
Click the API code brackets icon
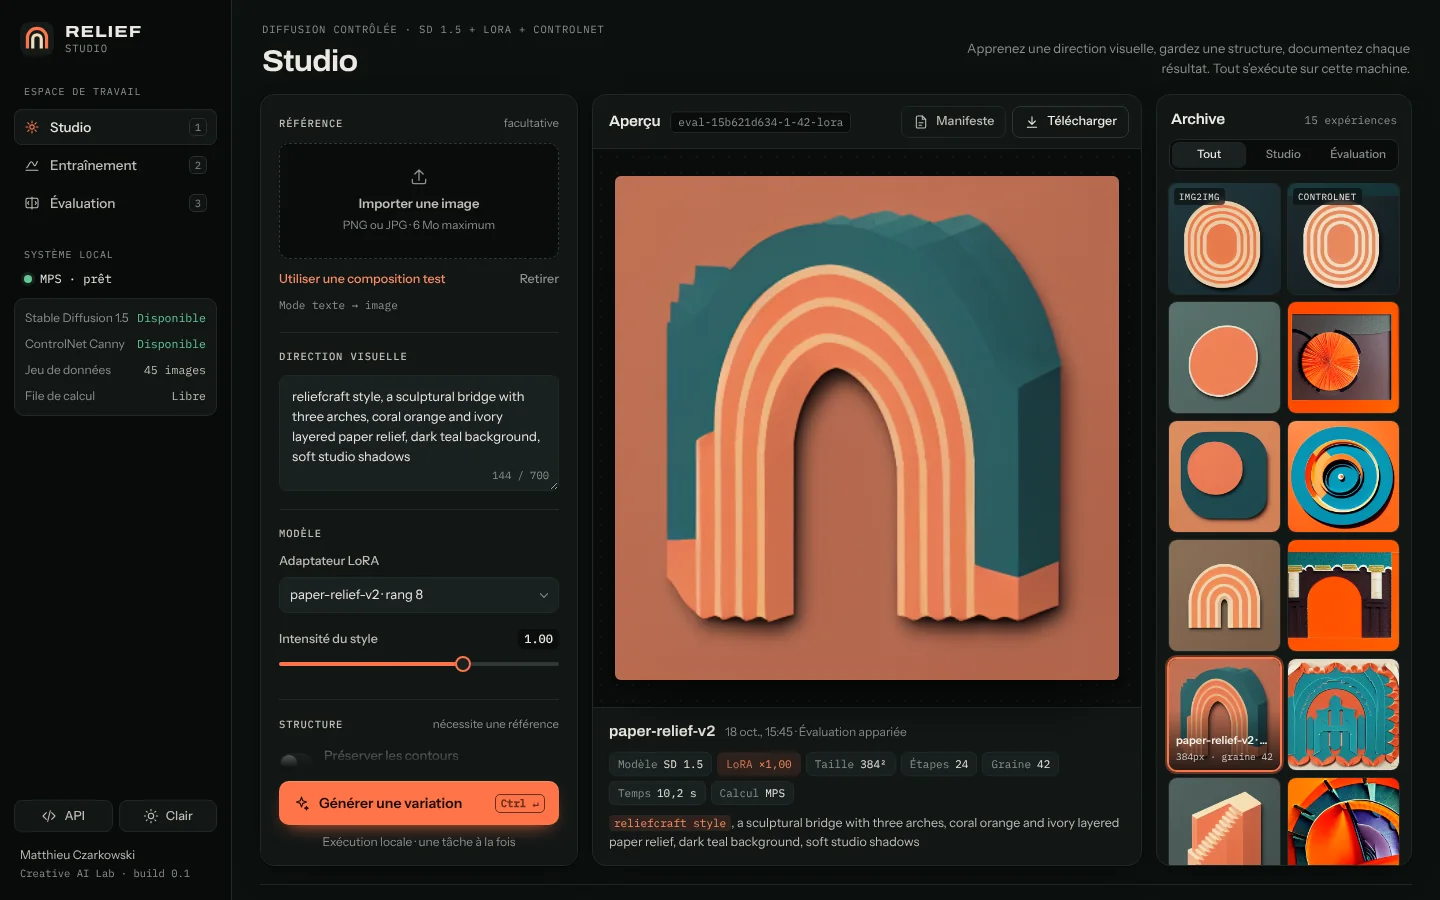[x=49, y=816]
